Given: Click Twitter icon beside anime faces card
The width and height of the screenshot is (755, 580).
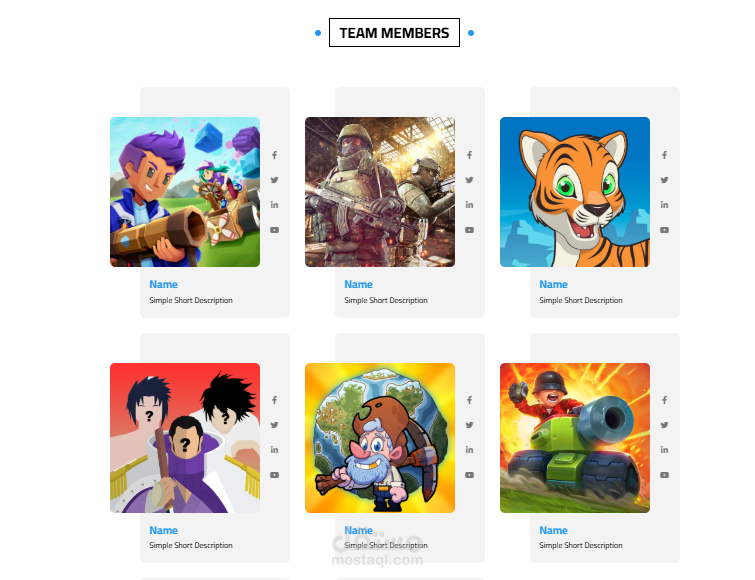Looking at the screenshot, I should pos(274,425).
